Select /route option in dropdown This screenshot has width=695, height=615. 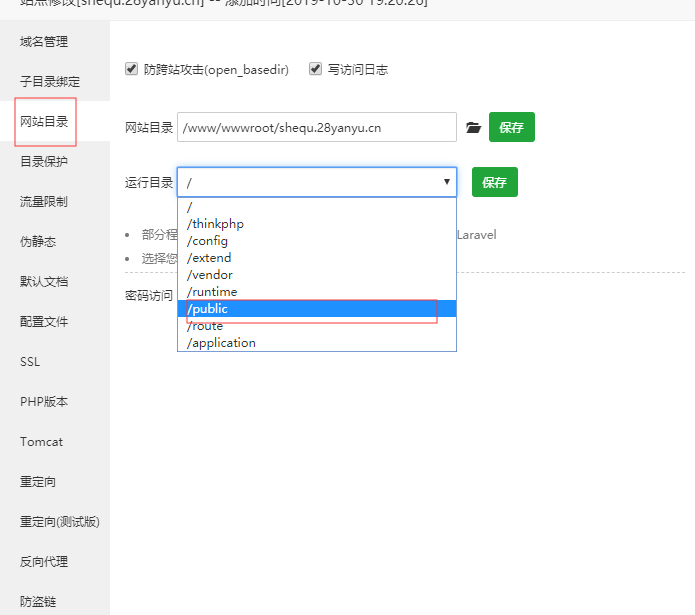tap(317, 326)
